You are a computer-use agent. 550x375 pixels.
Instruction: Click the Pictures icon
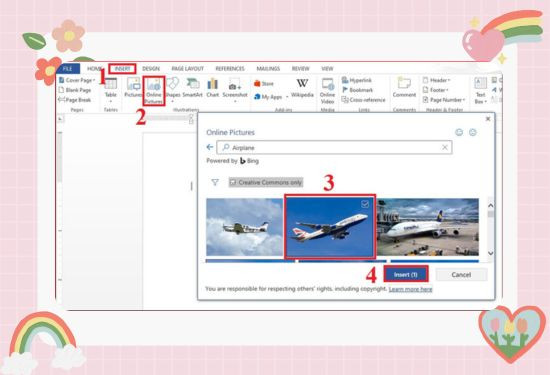(133, 88)
